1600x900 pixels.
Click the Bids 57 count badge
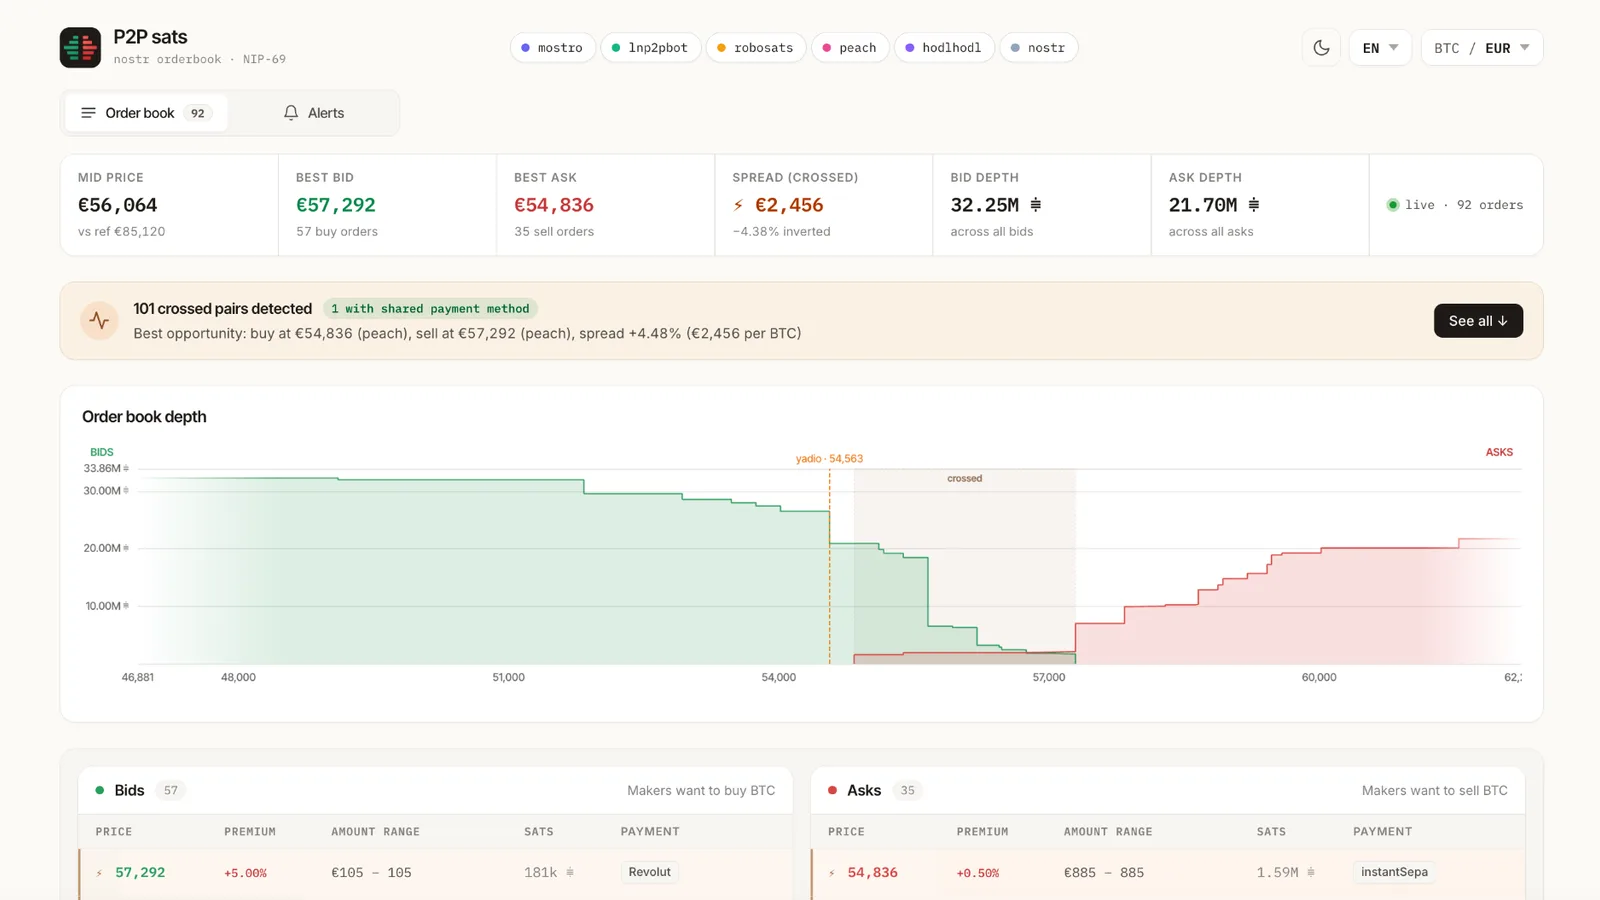coord(171,790)
